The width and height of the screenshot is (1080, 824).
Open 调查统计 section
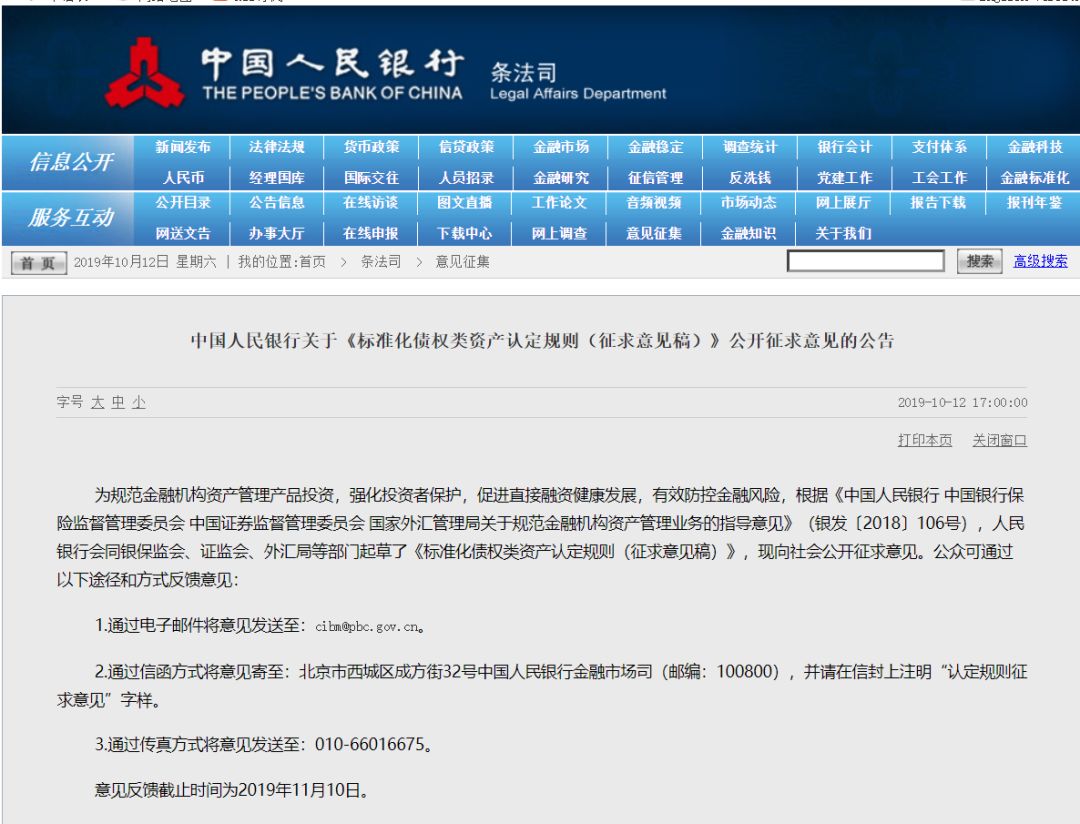pos(750,147)
